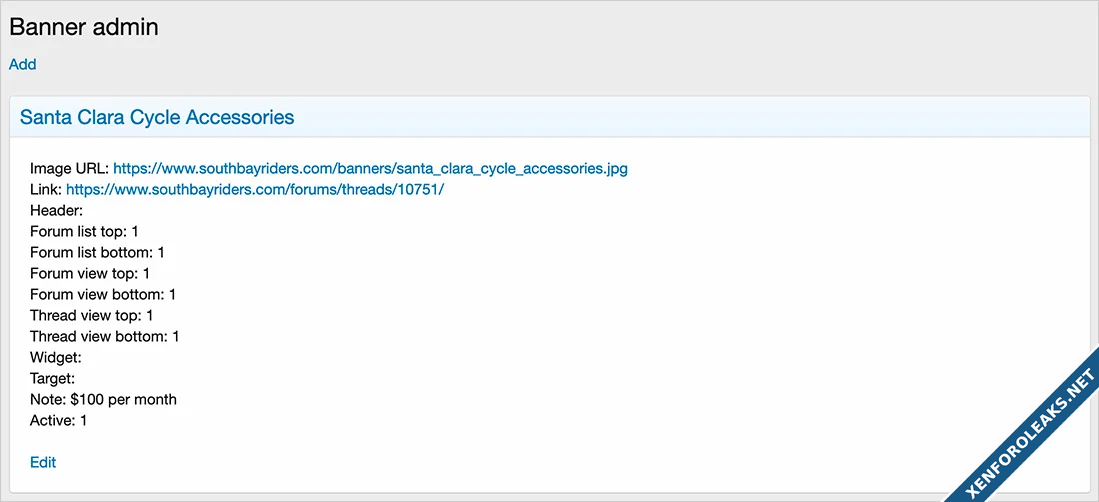Click the Banner admin page heading

[x=84, y=27]
